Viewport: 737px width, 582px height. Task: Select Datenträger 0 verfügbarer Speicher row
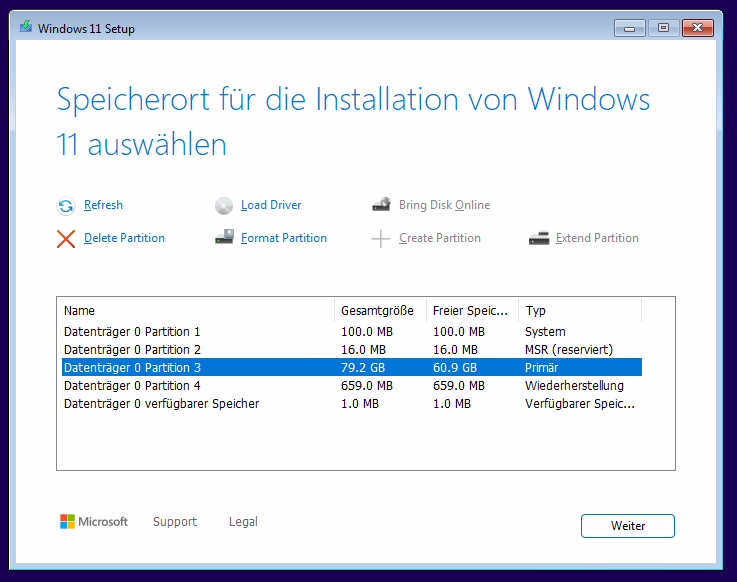352,403
